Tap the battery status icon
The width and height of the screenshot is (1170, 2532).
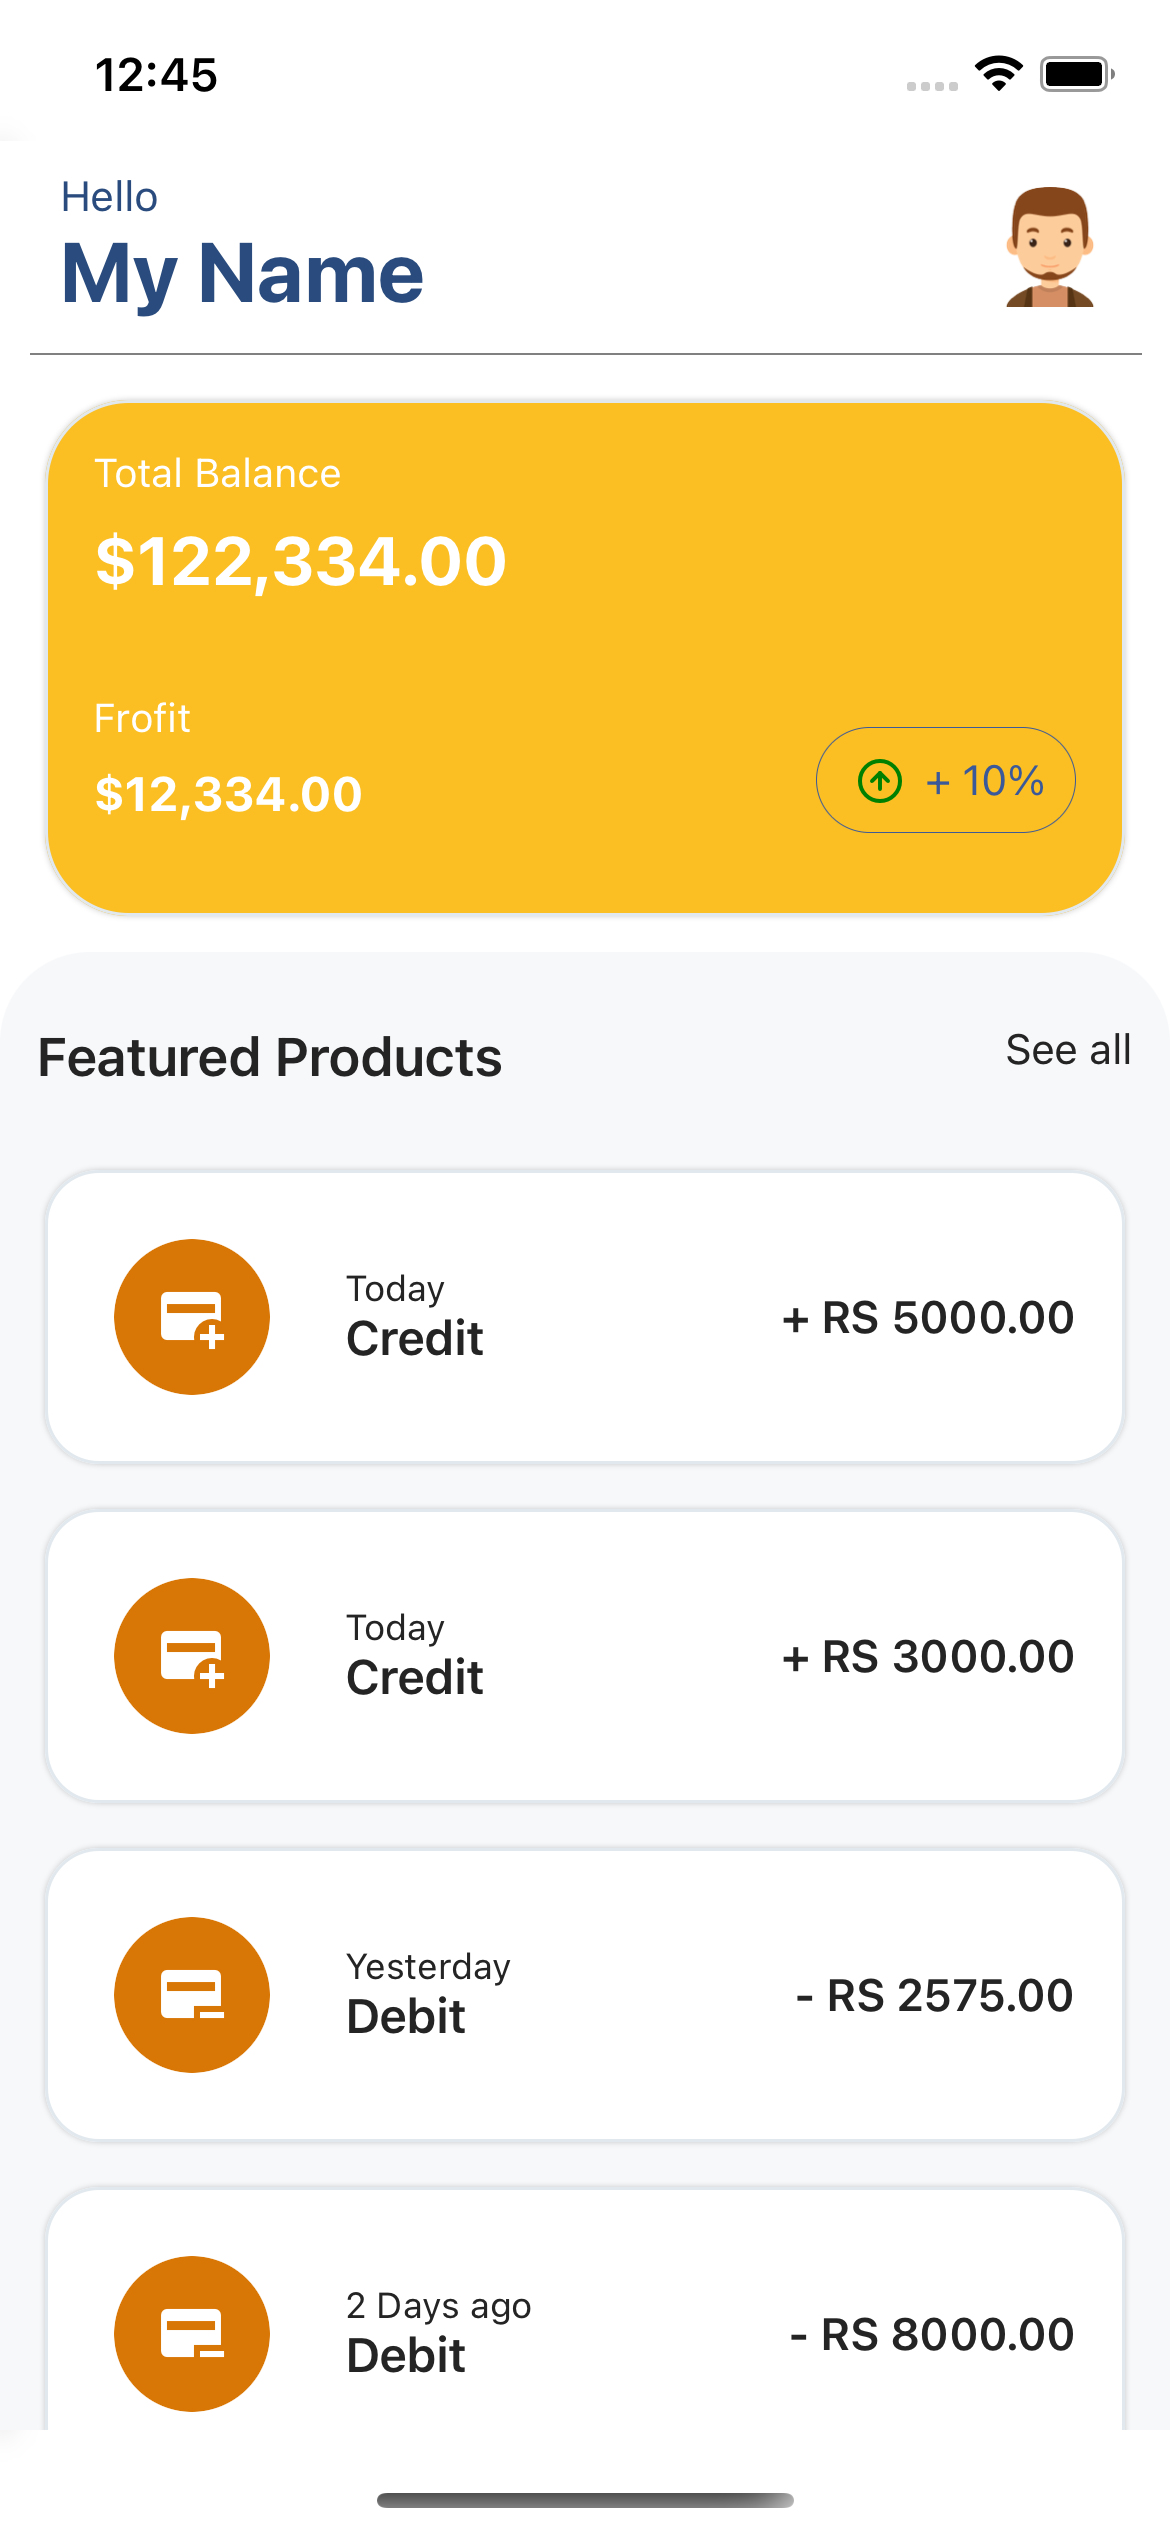[x=1076, y=74]
